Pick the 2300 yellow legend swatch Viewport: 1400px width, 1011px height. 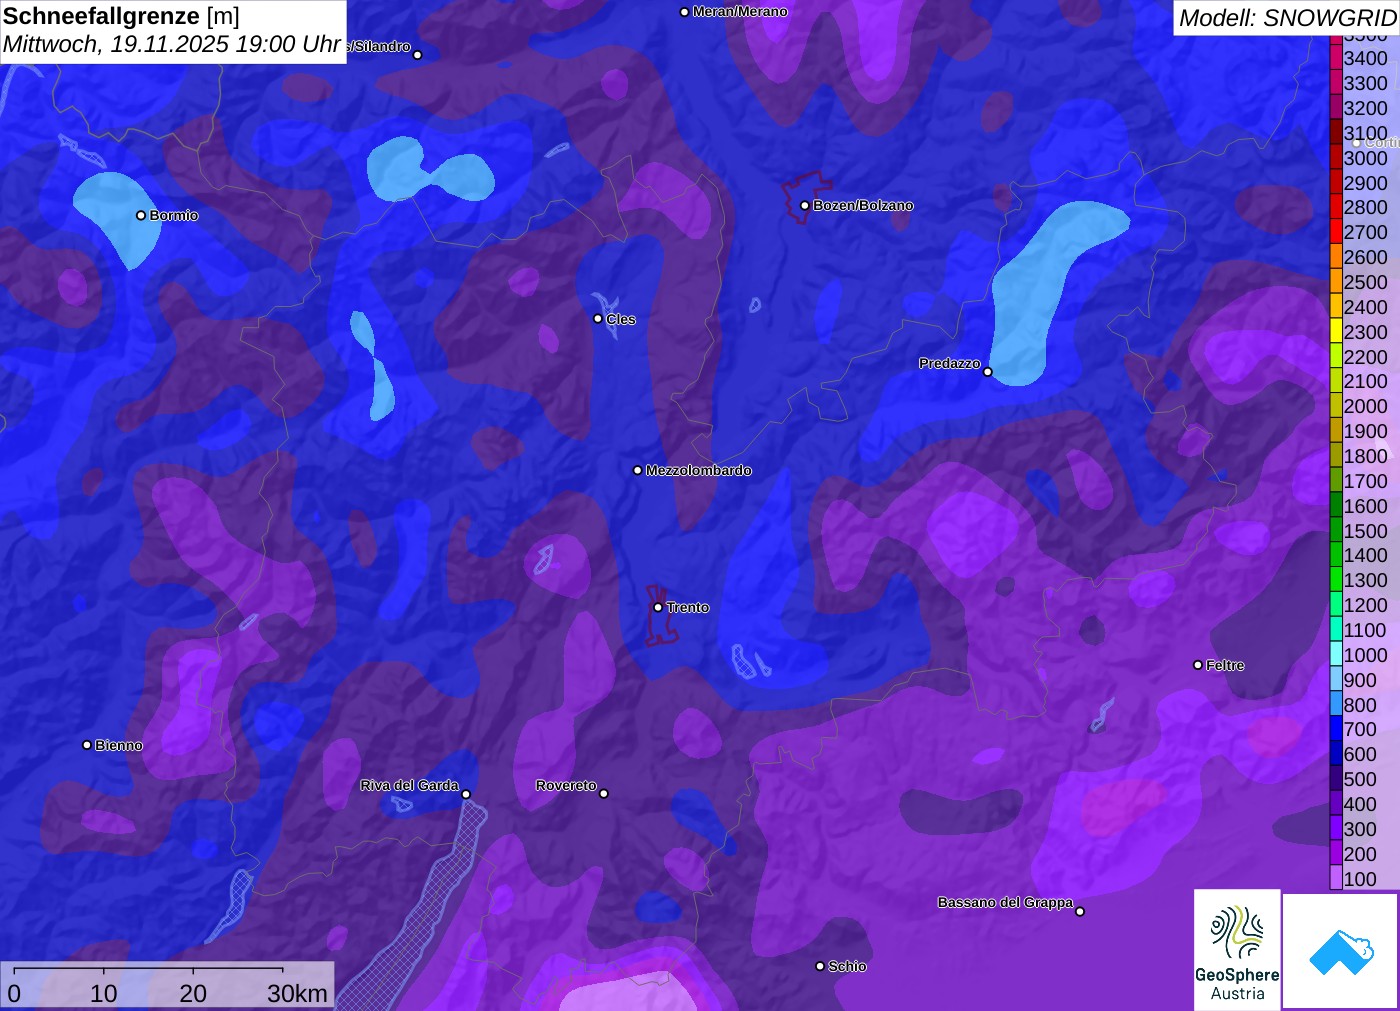pyautogui.click(x=1336, y=331)
